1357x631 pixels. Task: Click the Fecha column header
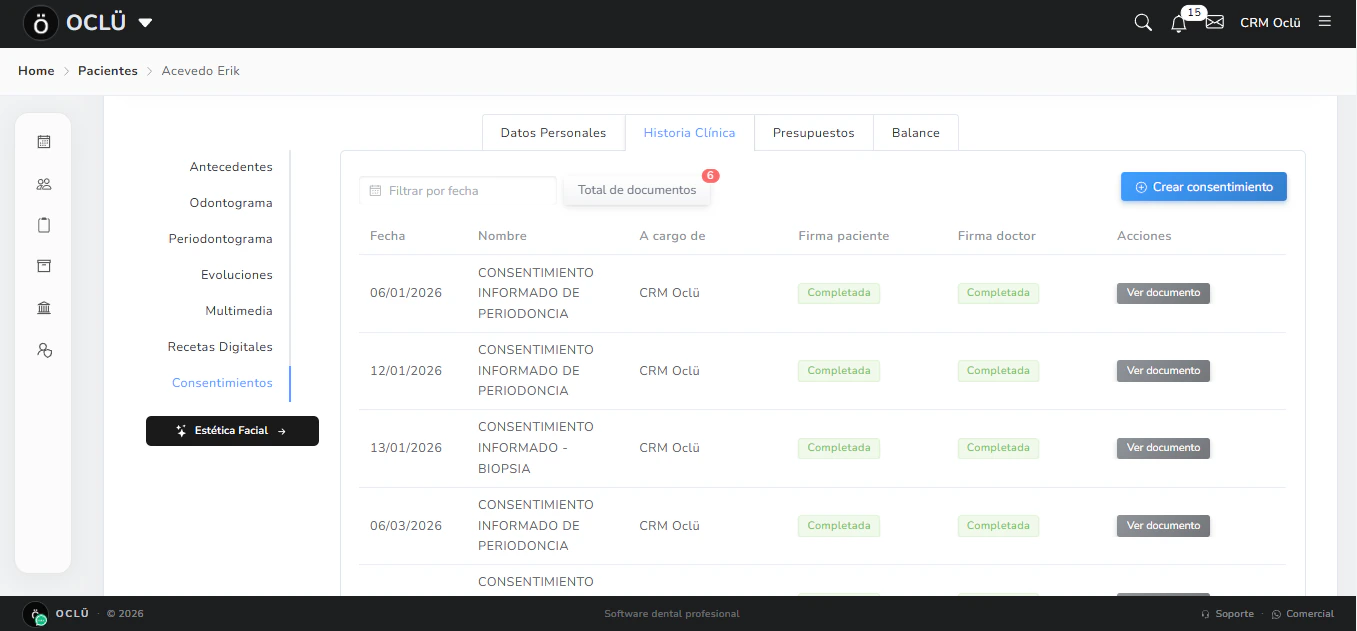(x=388, y=236)
